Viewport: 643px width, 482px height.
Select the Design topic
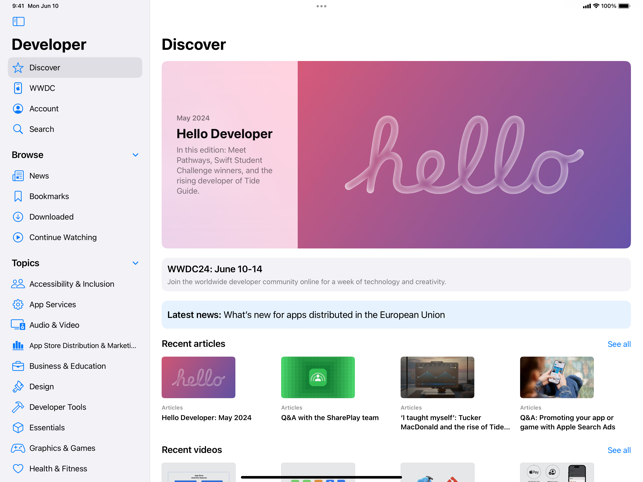75,386
